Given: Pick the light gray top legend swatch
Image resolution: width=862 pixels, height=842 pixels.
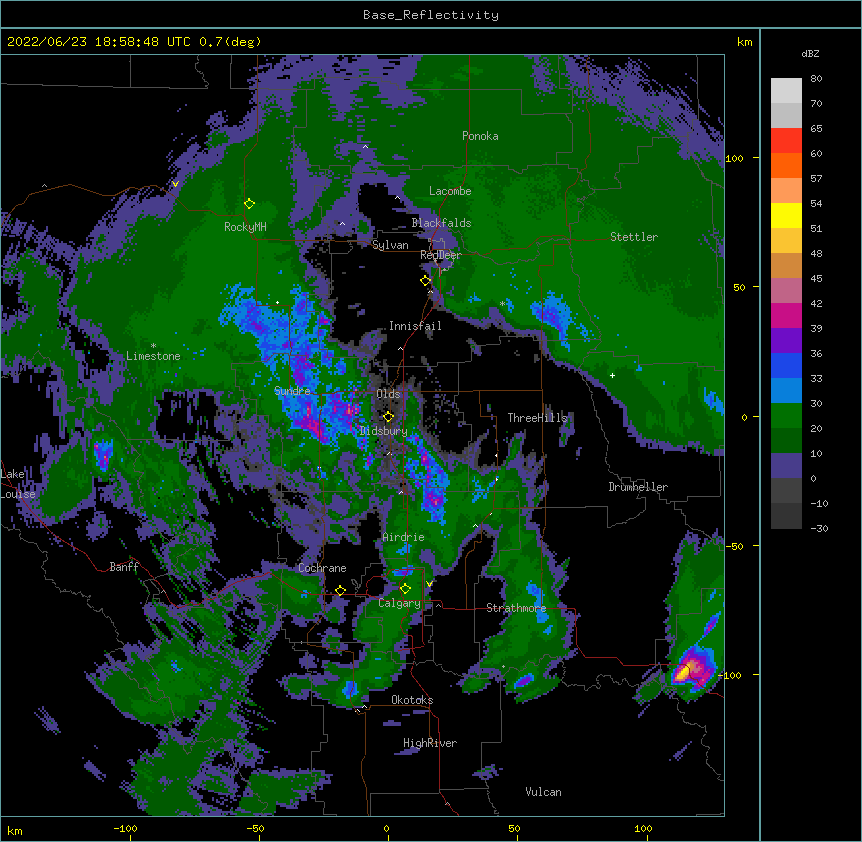Looking at the screenshot, I should pyautogui.click(x=786, y=91).
